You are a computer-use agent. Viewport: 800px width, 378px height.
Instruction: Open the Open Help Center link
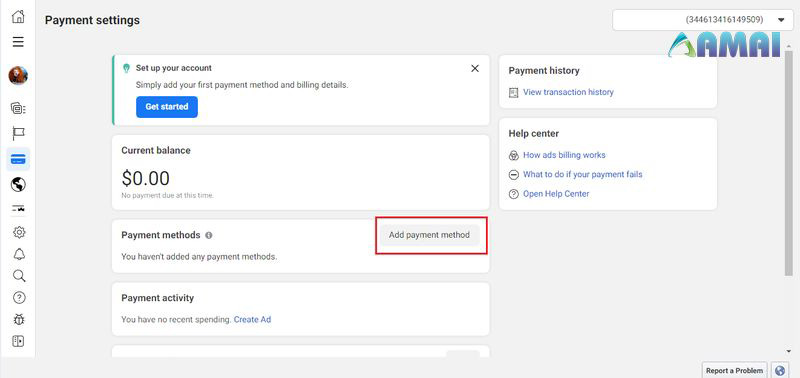pyautogui.click(x=556, y=194)
